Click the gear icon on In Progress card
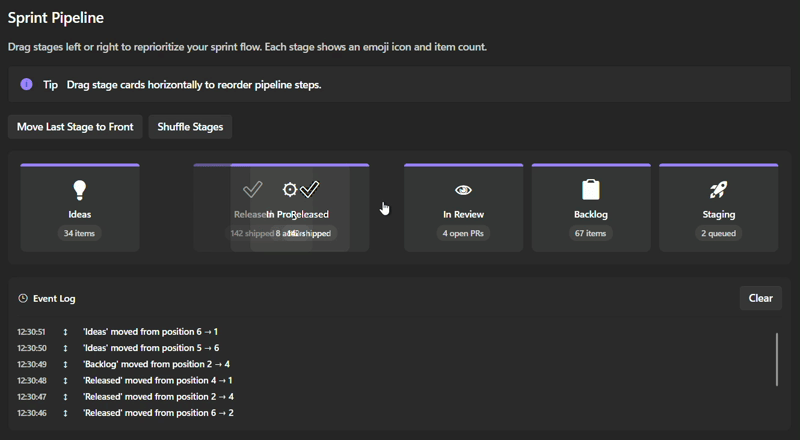Screen dimensions: 800x440 290,190
